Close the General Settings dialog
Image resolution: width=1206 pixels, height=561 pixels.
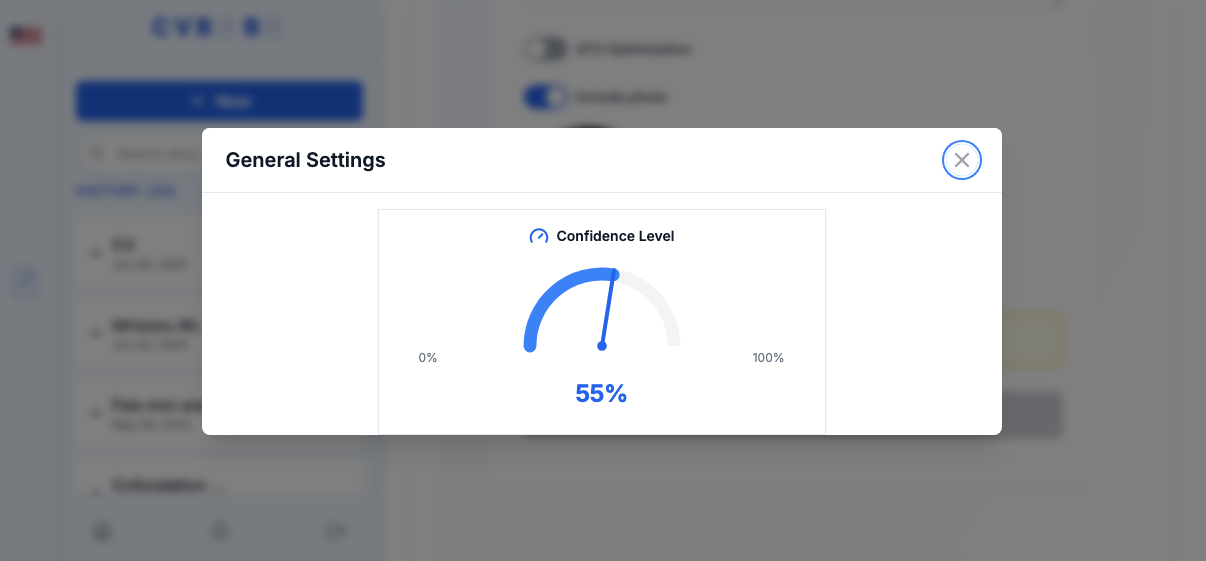tap(962, 160)
